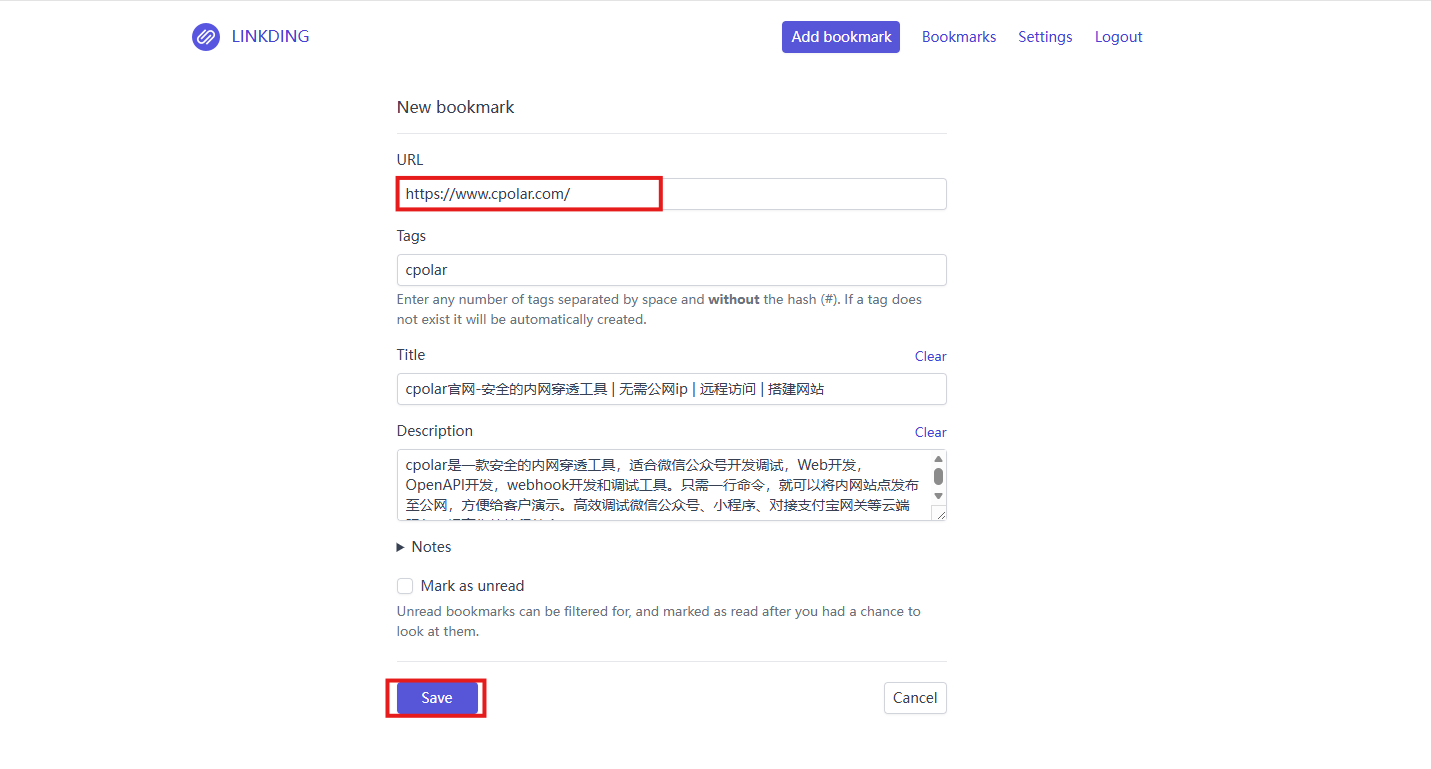Click the tags hint starting 'Enter any number'
Screen dimensions: 1431x769
point(660,309)
